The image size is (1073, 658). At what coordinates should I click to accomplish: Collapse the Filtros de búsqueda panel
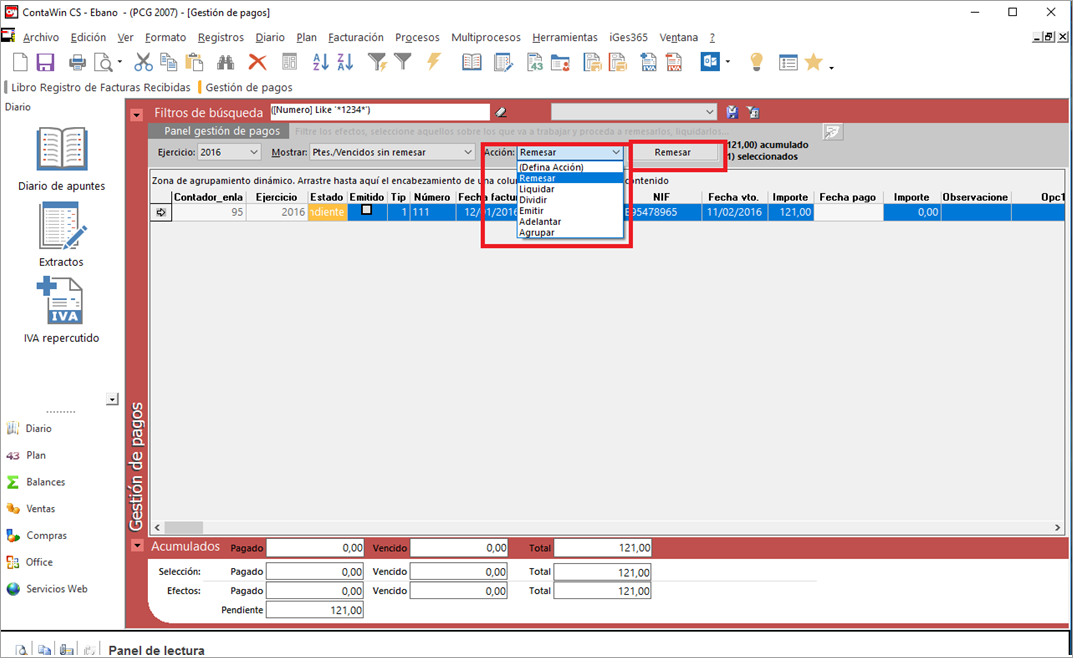click(x=137, y=114)
